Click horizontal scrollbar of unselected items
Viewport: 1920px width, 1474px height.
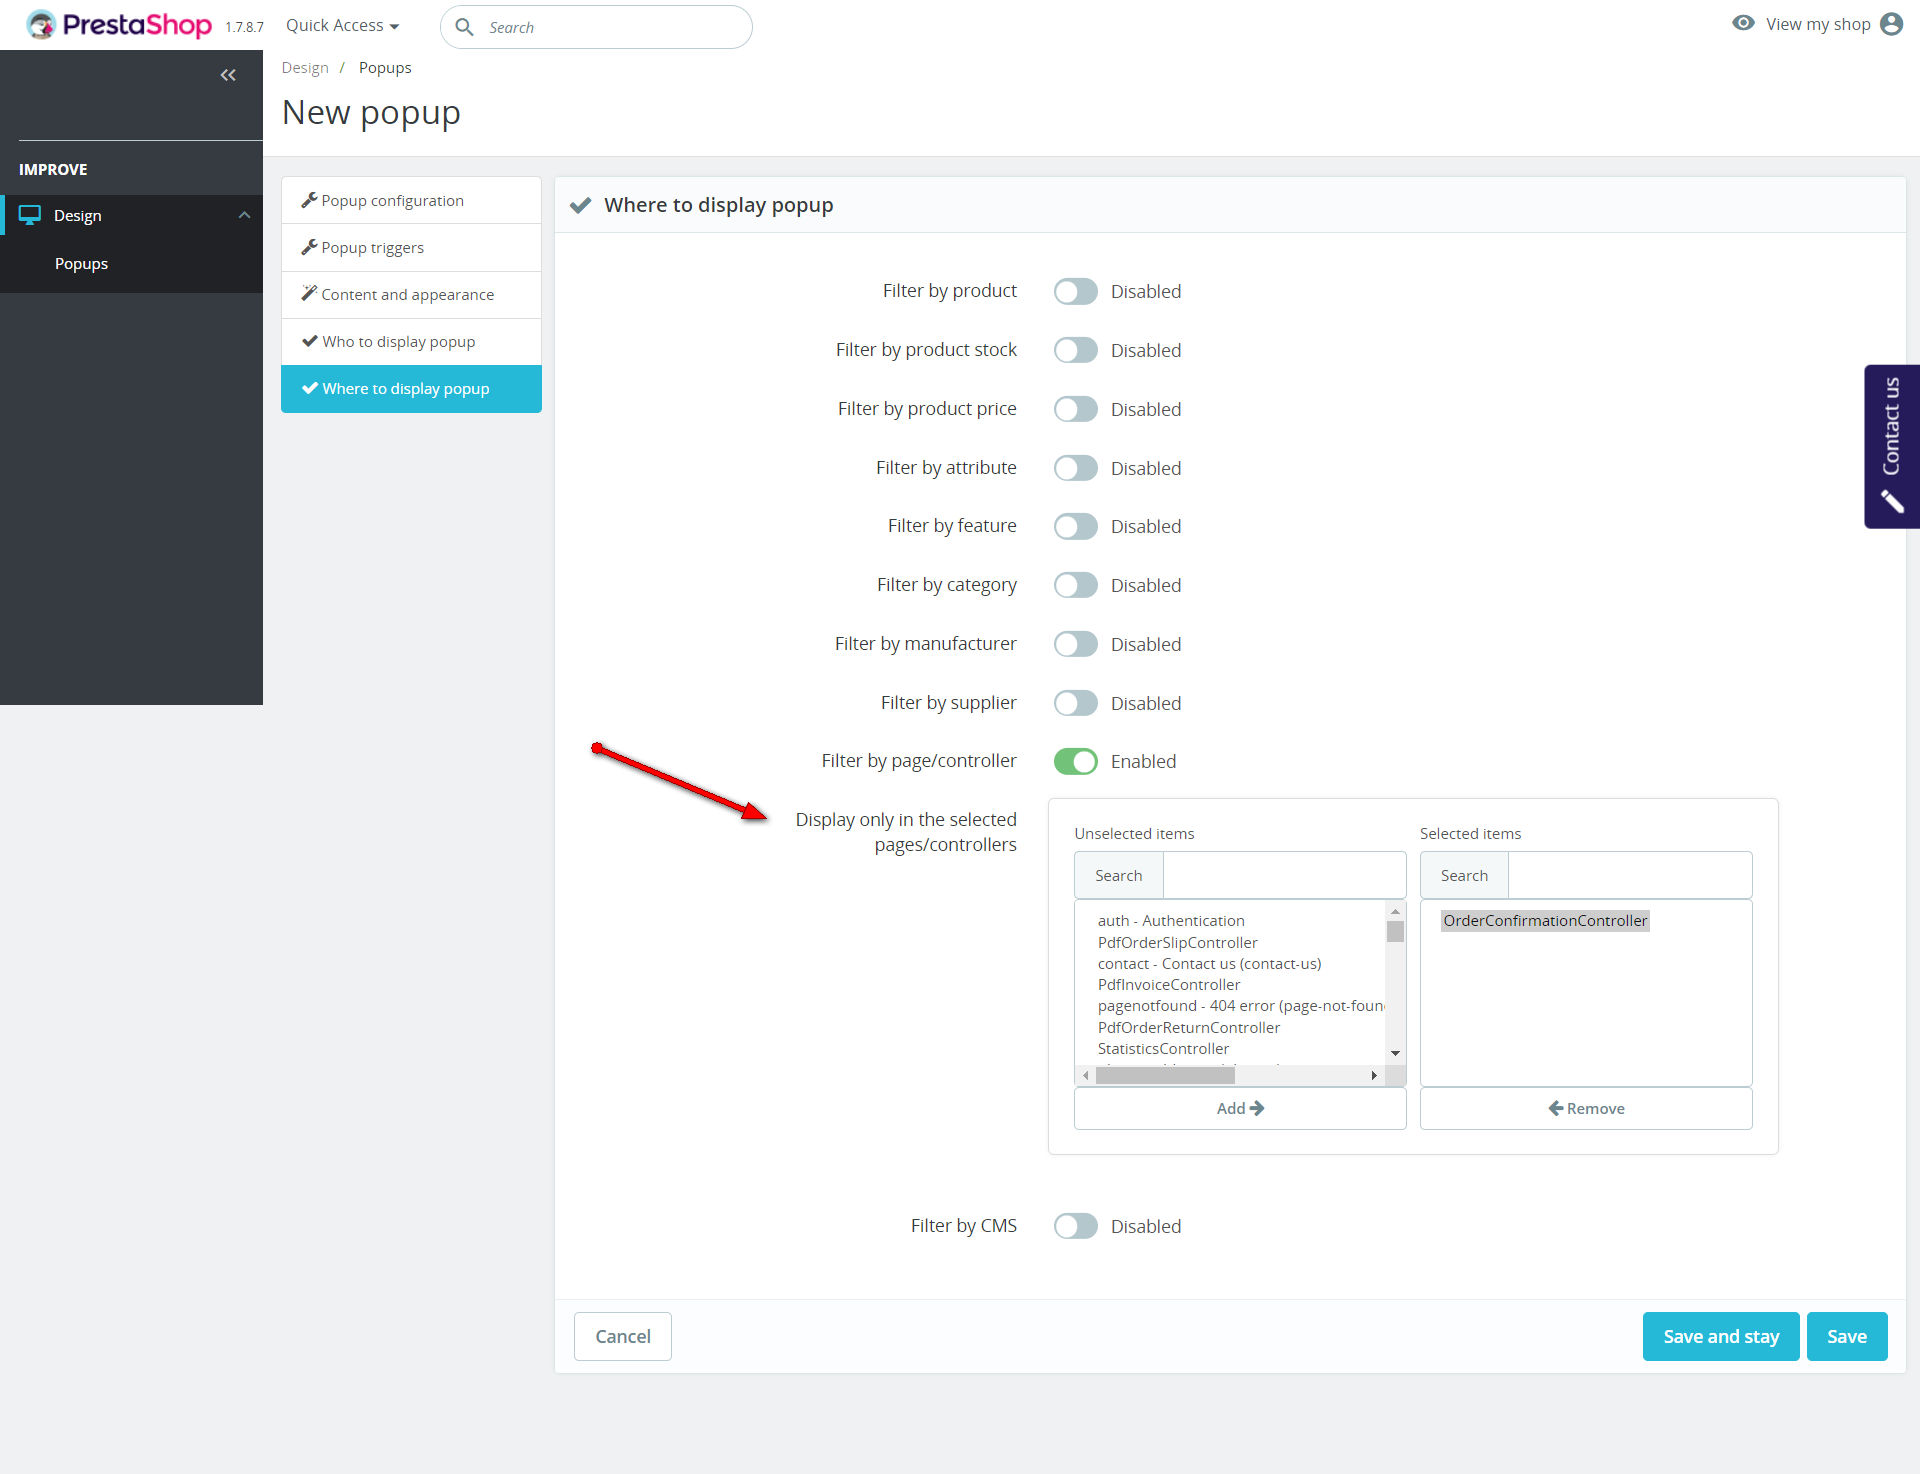pyautogui.click(x=1165, y=1075)
